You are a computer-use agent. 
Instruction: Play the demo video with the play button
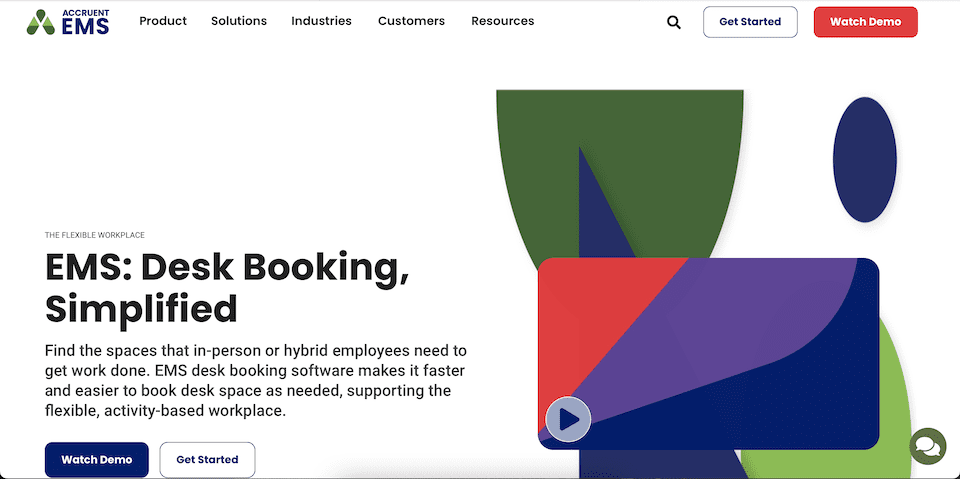pyautogui.click(x=568, y=419)
